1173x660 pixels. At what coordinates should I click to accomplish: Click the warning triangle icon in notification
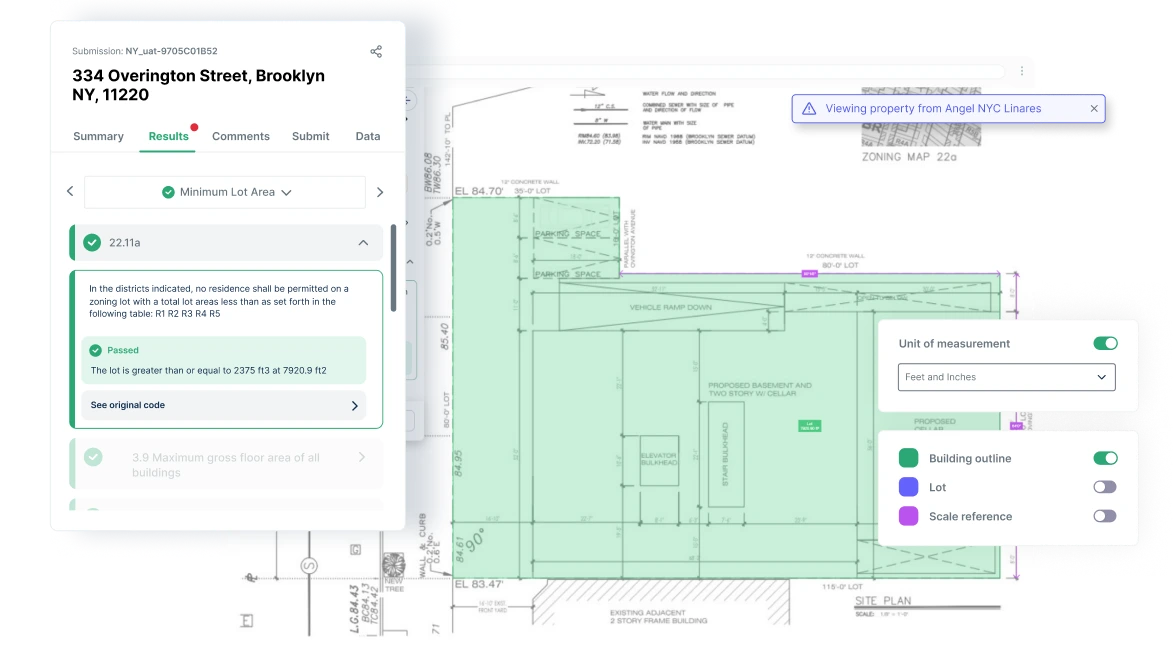pos(809,109)
